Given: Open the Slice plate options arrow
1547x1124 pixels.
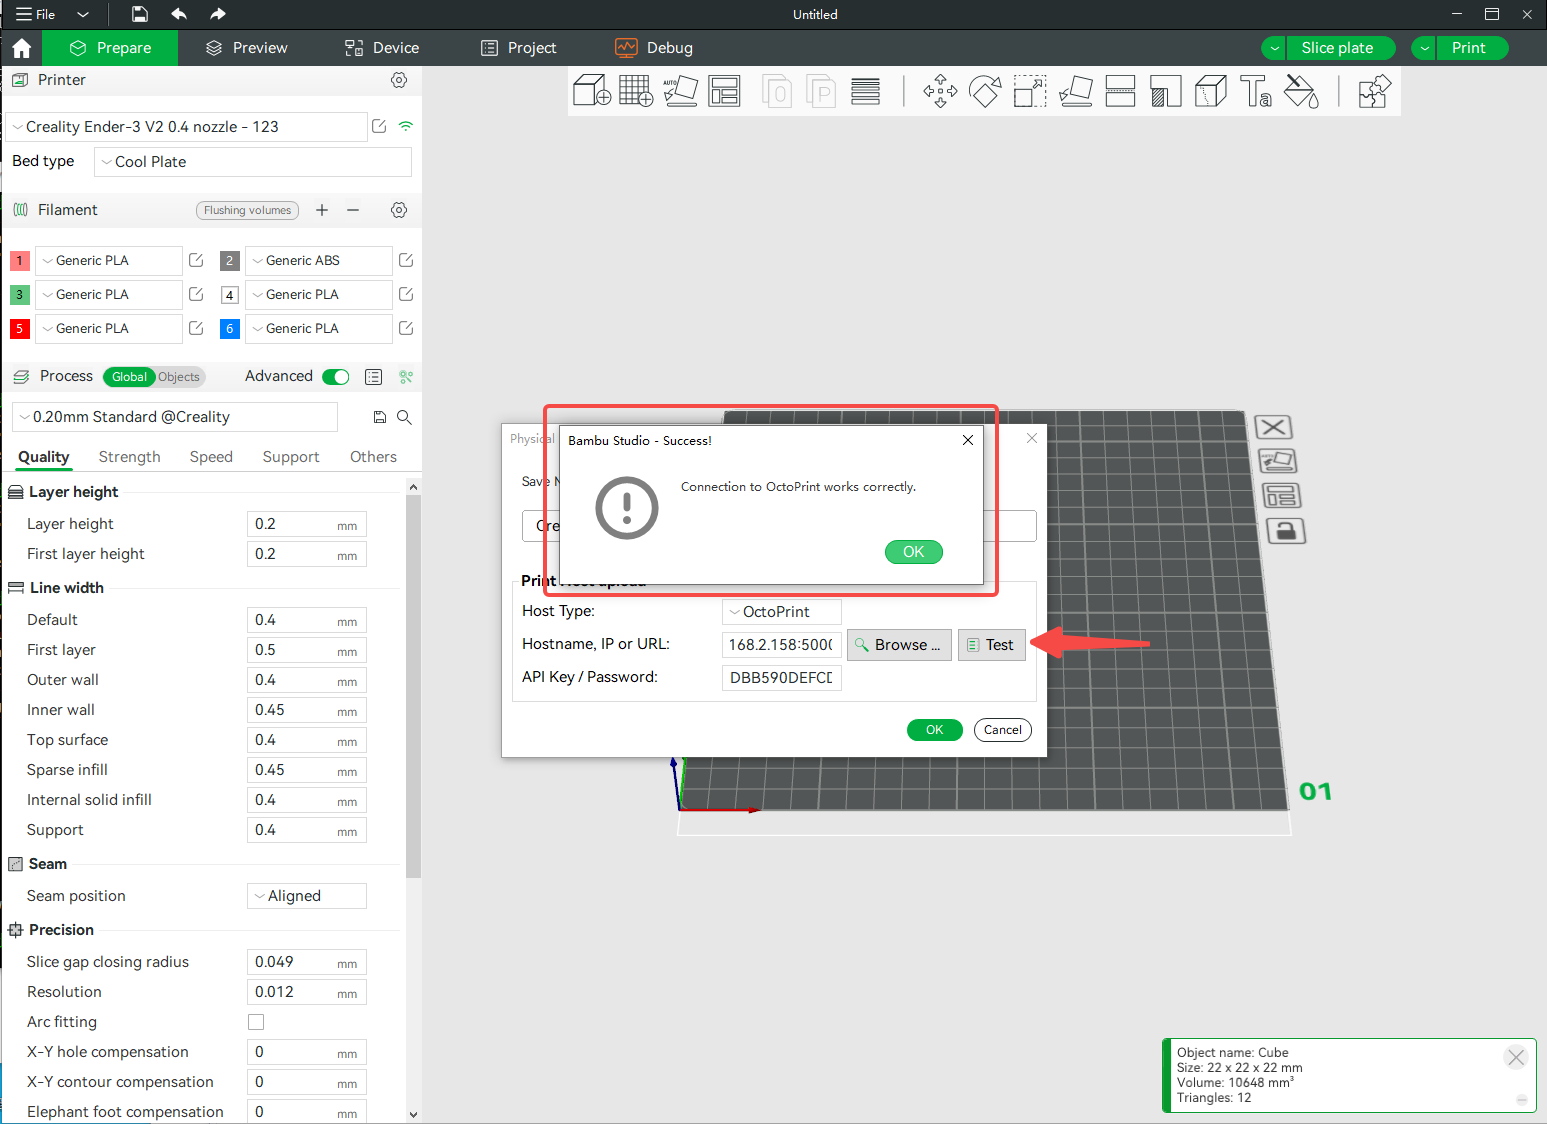Looking at the screenshot, I should (x=1274, y=48).
